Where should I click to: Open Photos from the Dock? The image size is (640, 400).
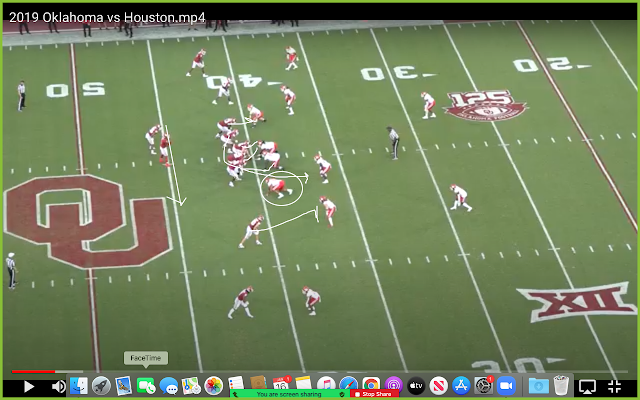pyautogui.click(x=213, y=386)
